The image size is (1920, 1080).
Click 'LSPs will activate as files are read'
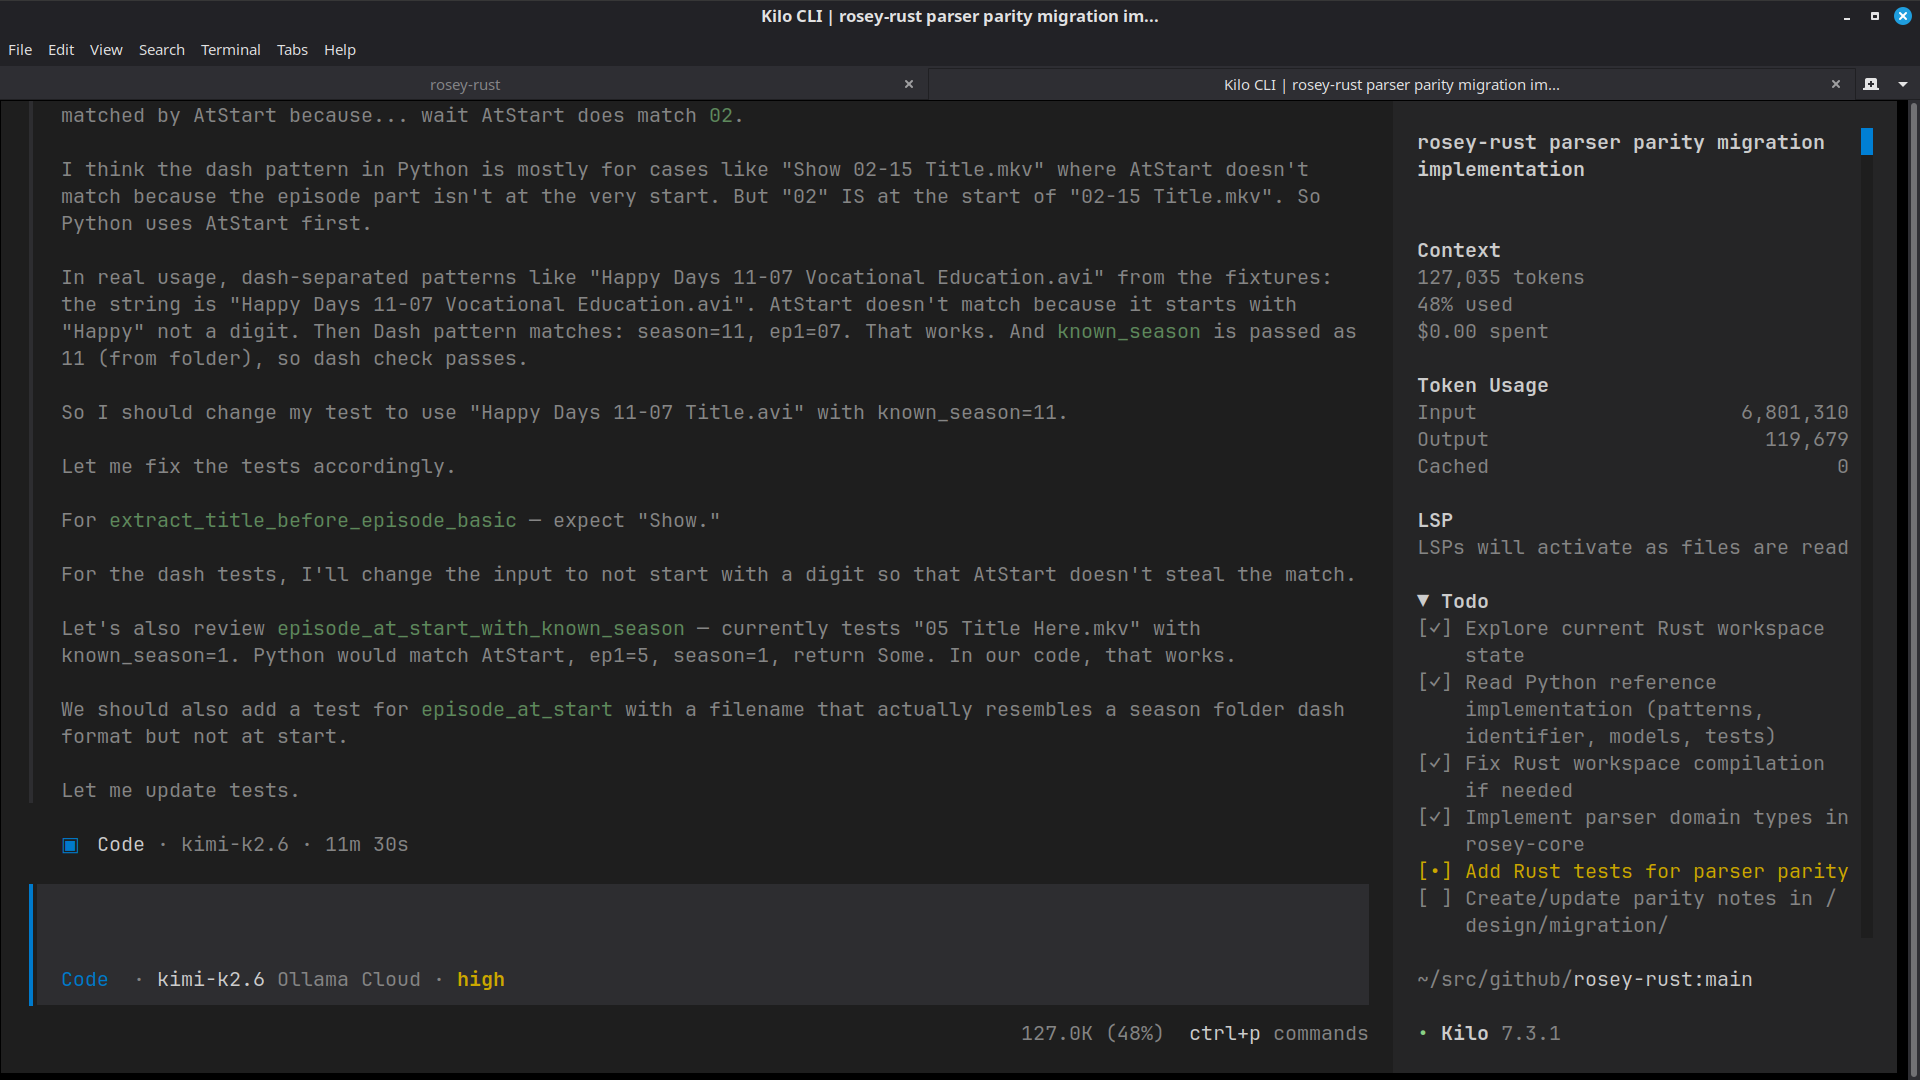[1632, 548]
